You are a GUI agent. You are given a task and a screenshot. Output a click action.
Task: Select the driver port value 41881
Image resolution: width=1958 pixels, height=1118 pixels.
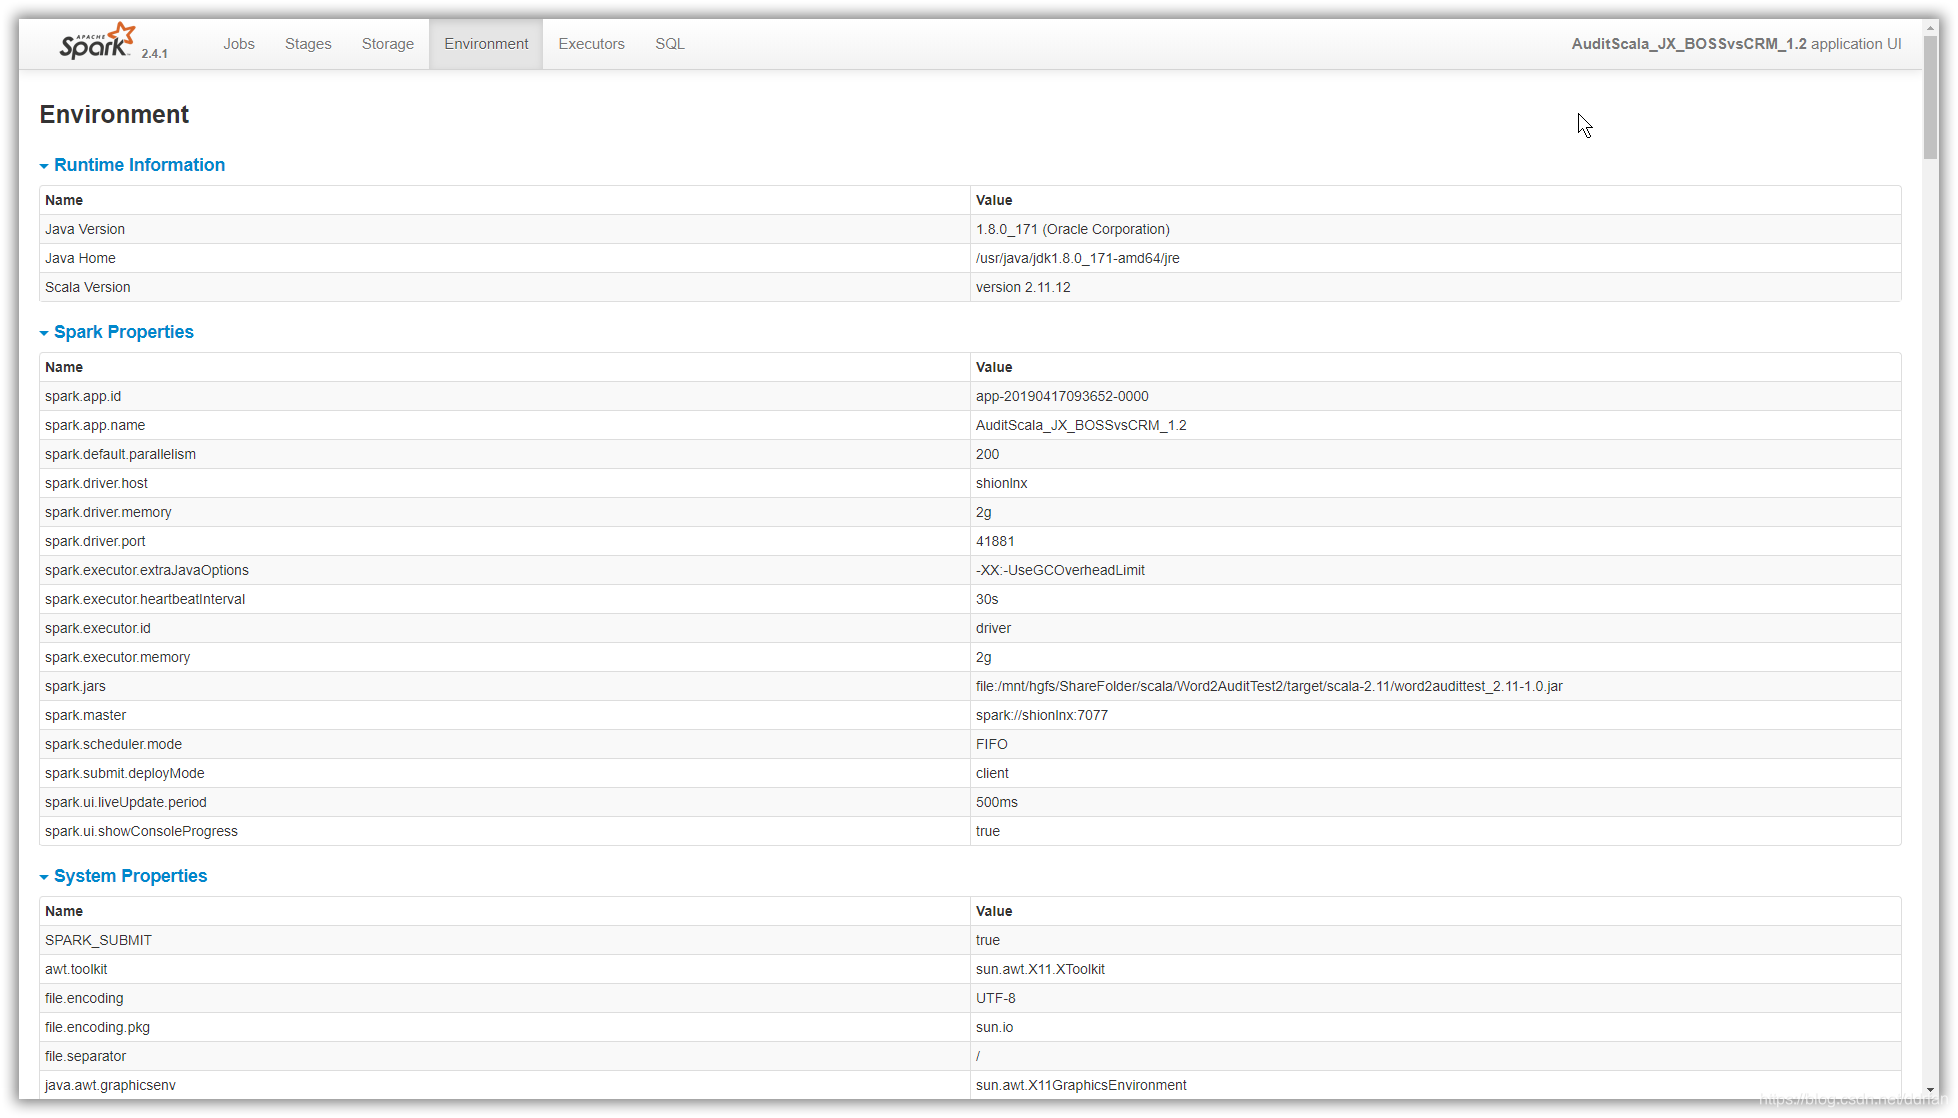[x=995, y=541]
